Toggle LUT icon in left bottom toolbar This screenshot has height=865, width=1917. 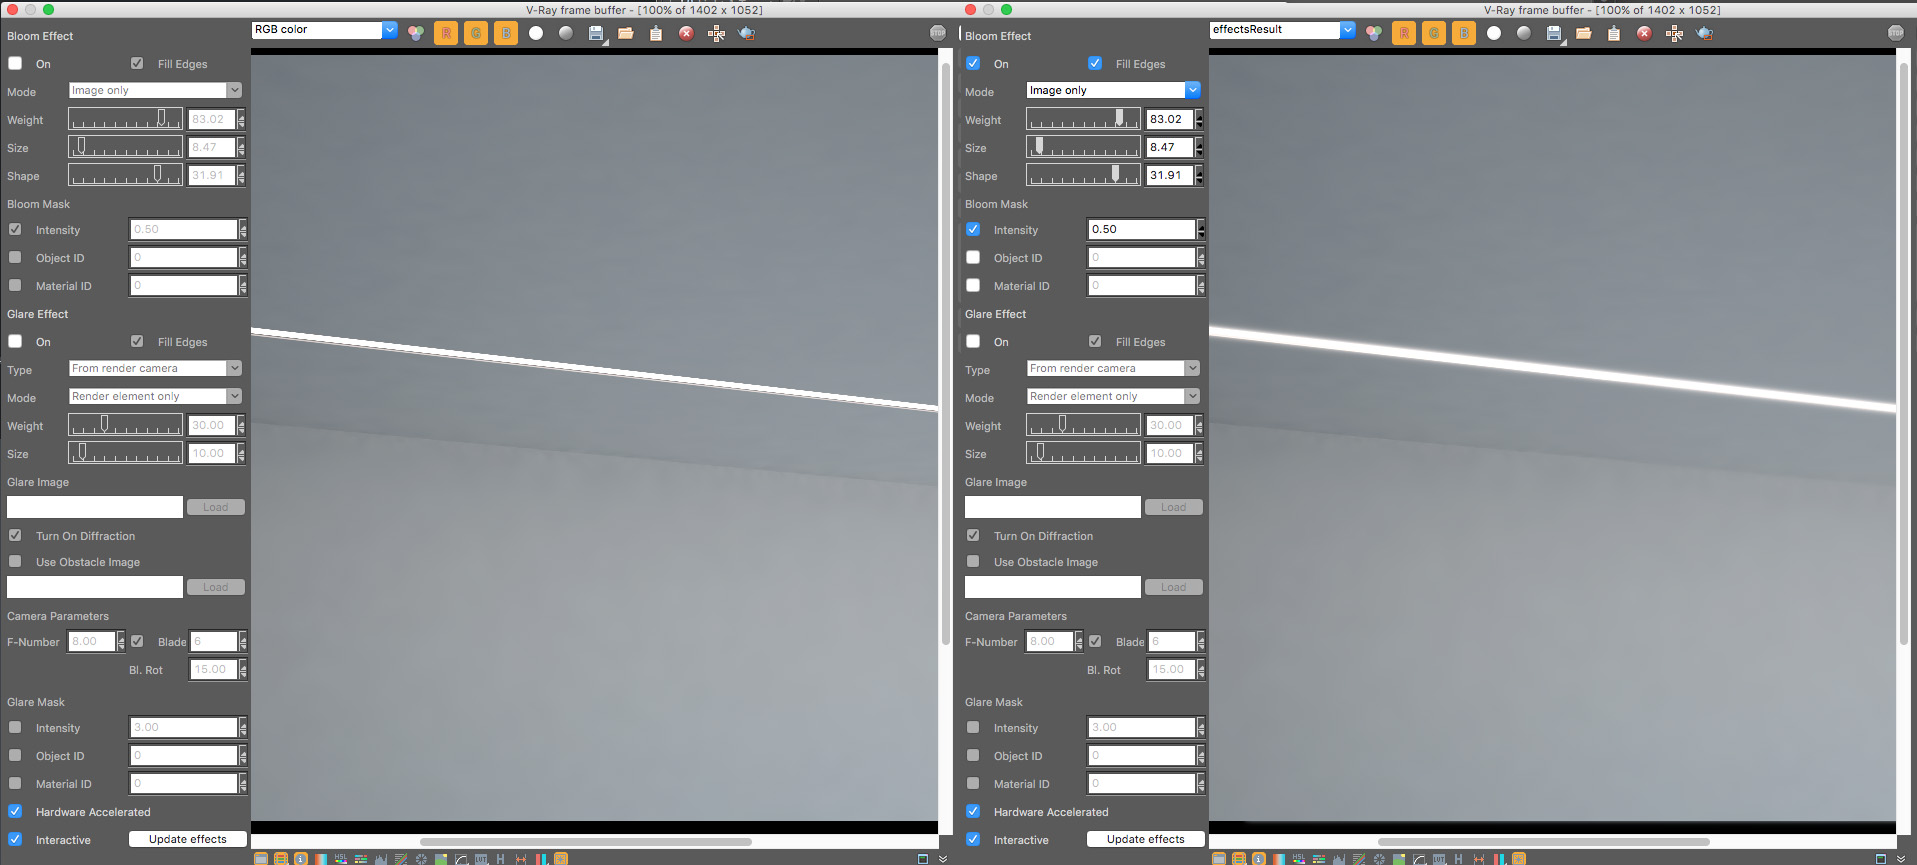pos(481,858)
